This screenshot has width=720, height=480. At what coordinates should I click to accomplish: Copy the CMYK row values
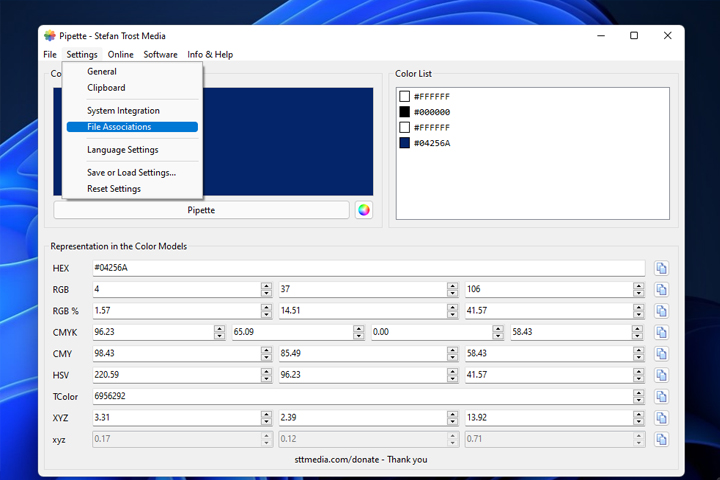click(661, 332)
